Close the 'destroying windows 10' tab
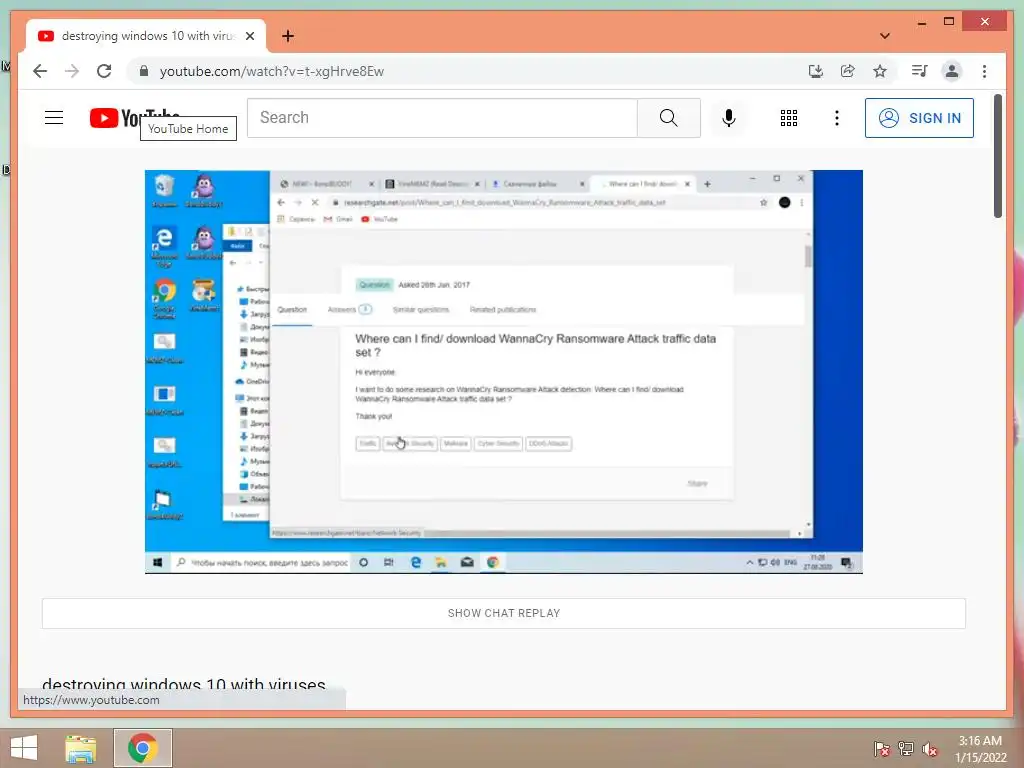 pos(249,36)
